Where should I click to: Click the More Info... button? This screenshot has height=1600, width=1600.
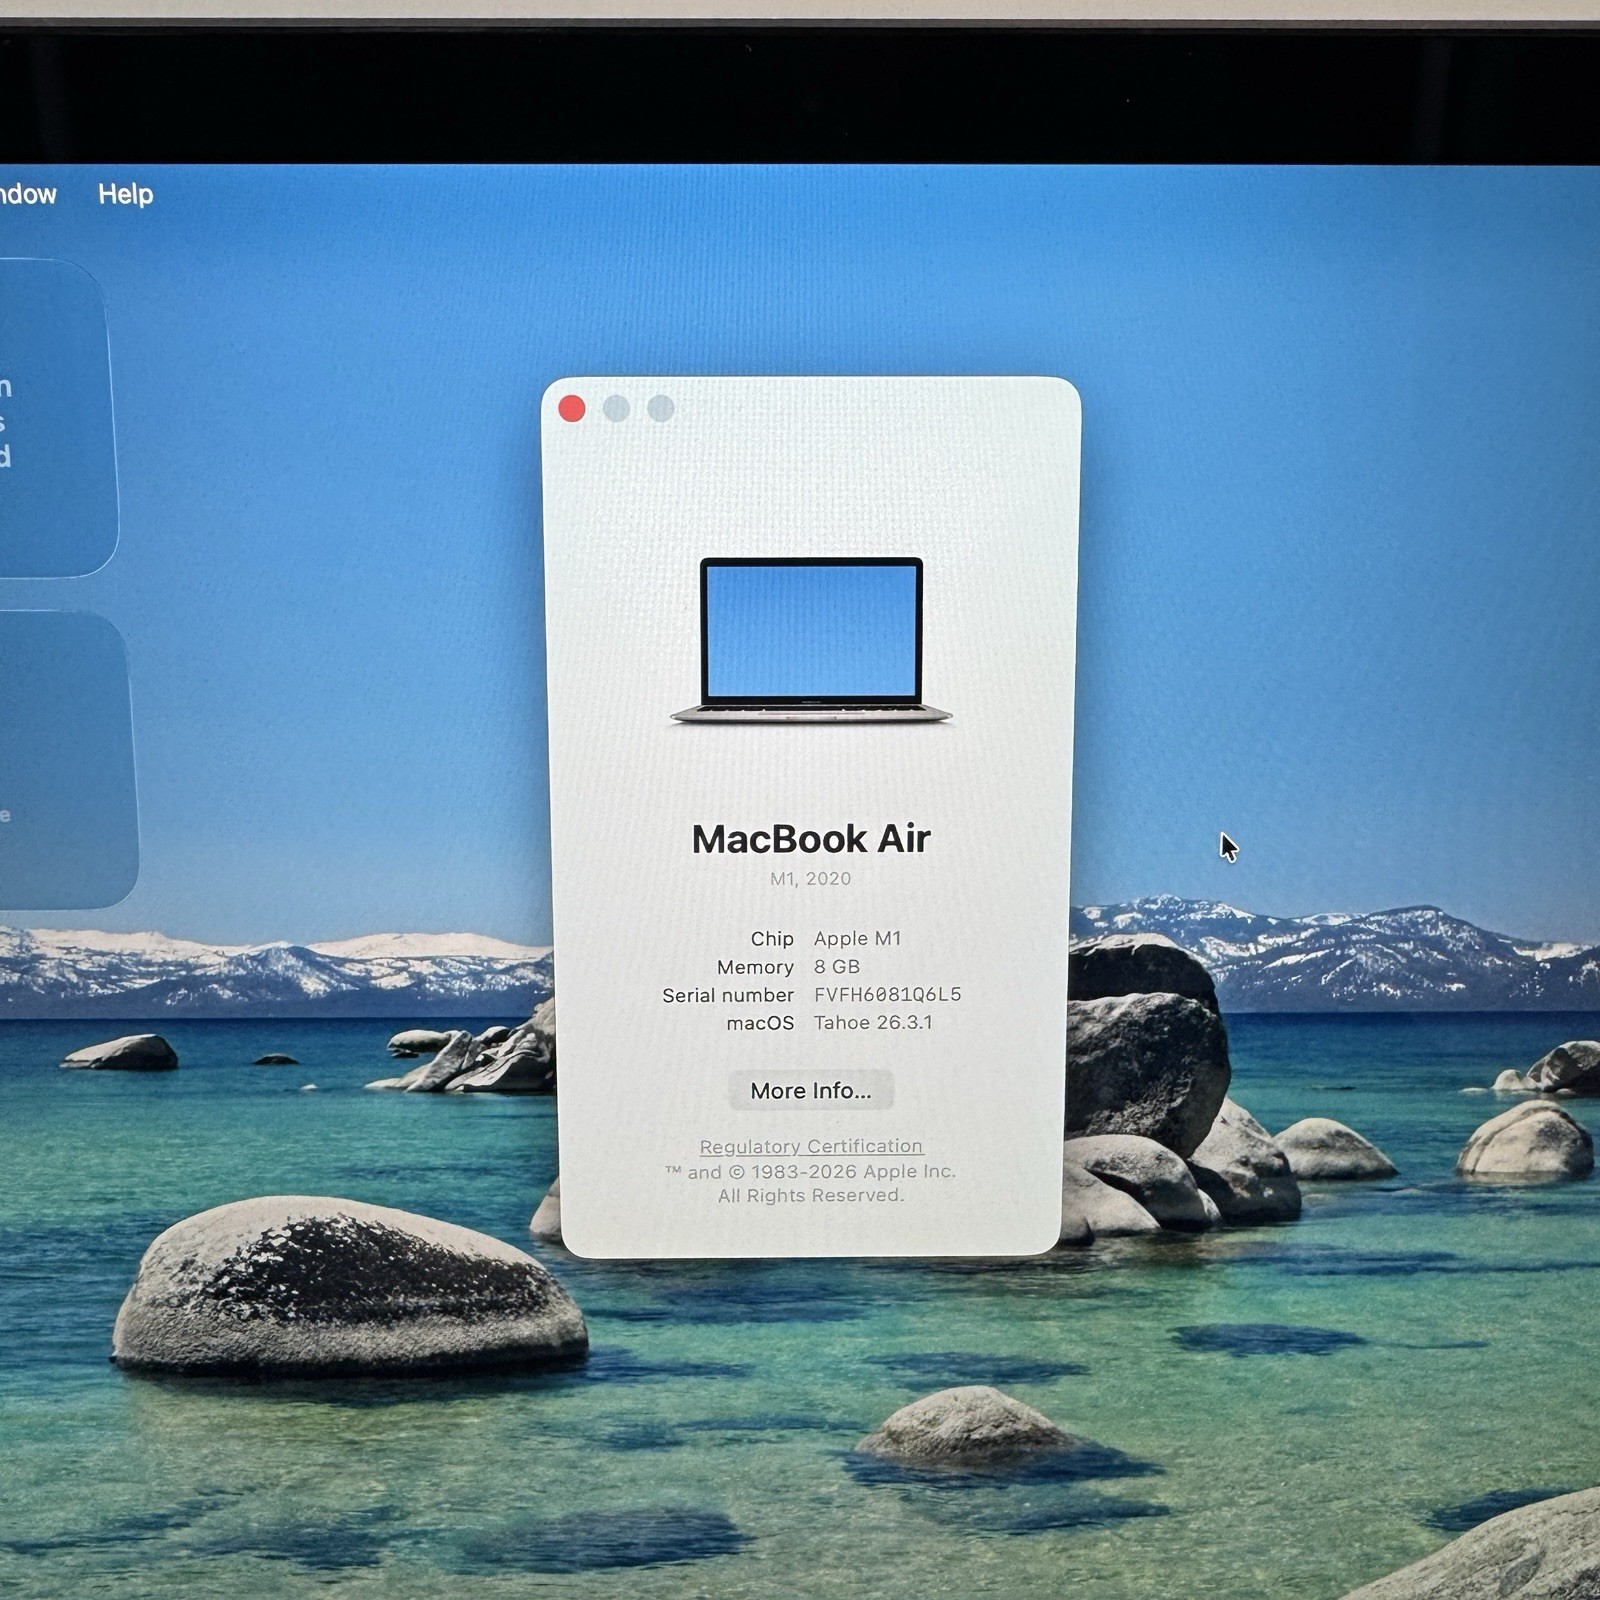click(810, 1090)
